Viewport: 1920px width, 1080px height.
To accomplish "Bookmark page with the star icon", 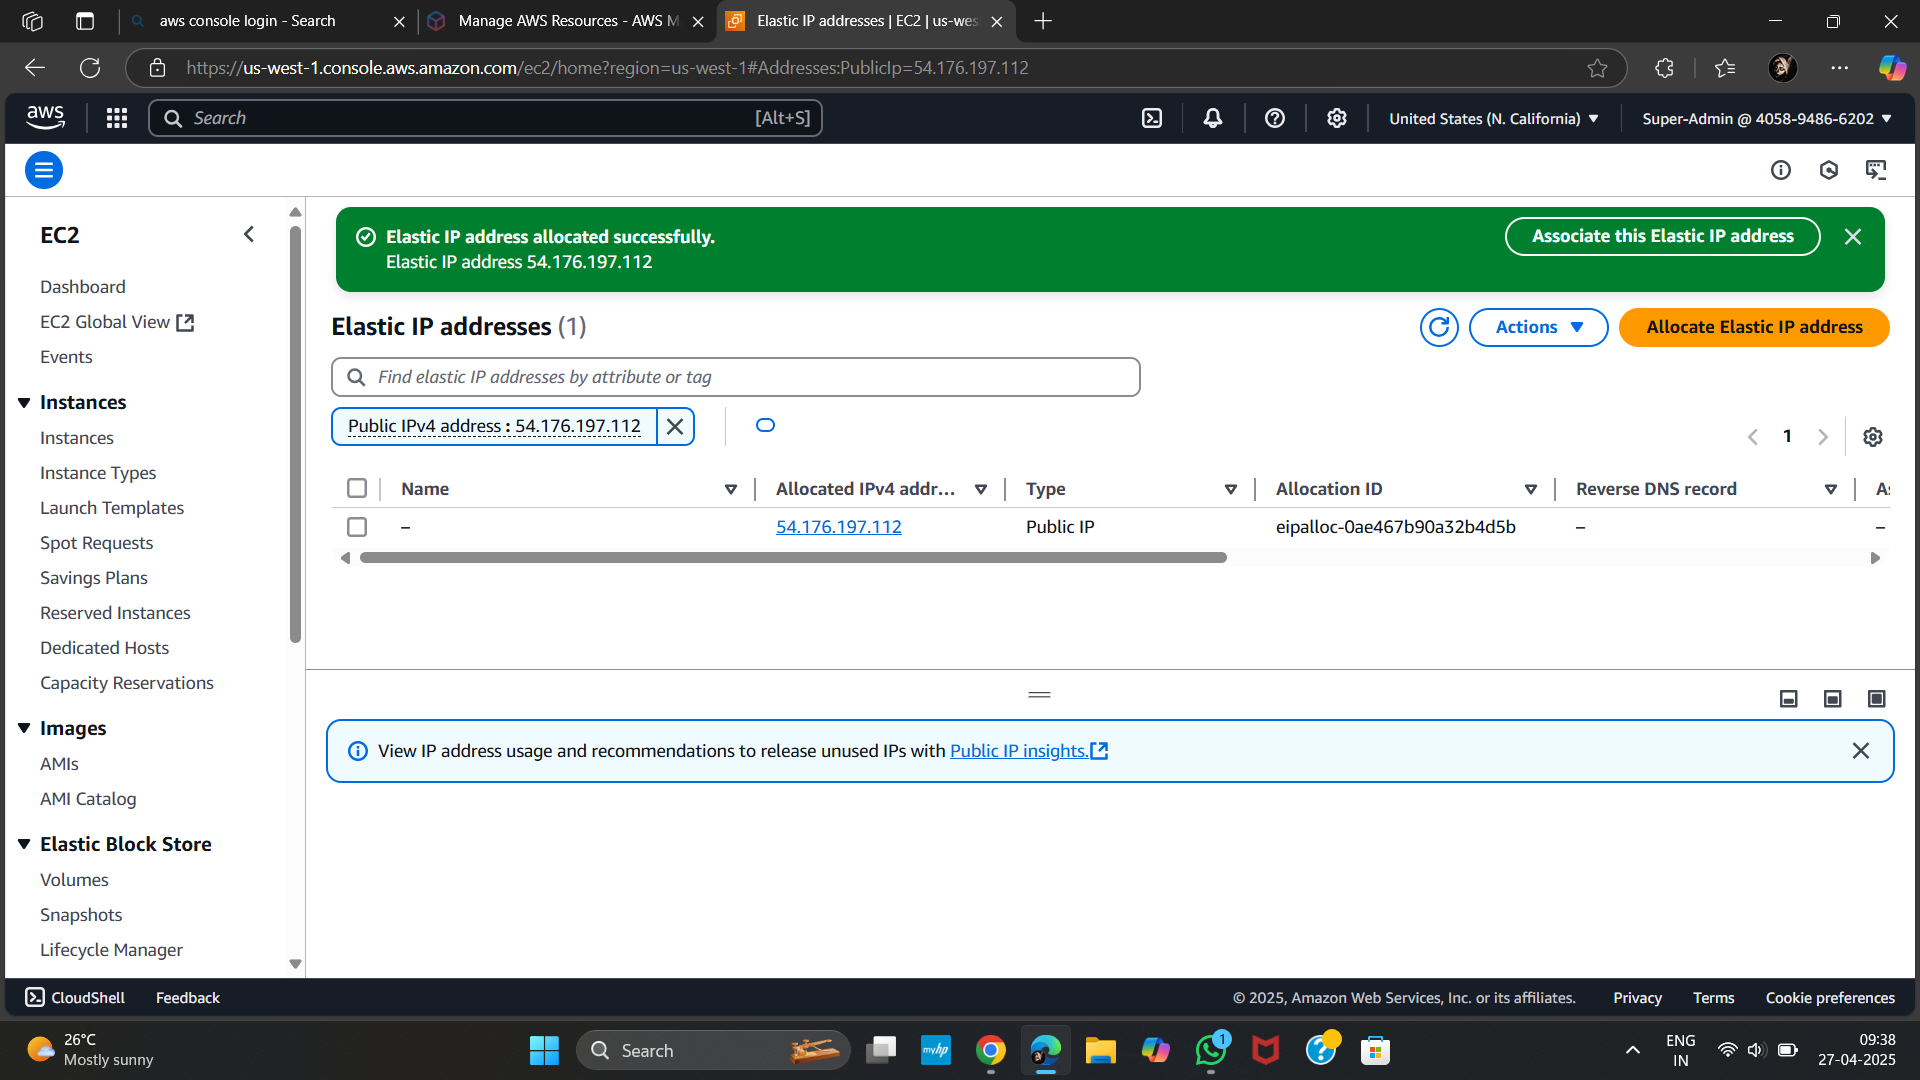I will (x=1597, y=68).
